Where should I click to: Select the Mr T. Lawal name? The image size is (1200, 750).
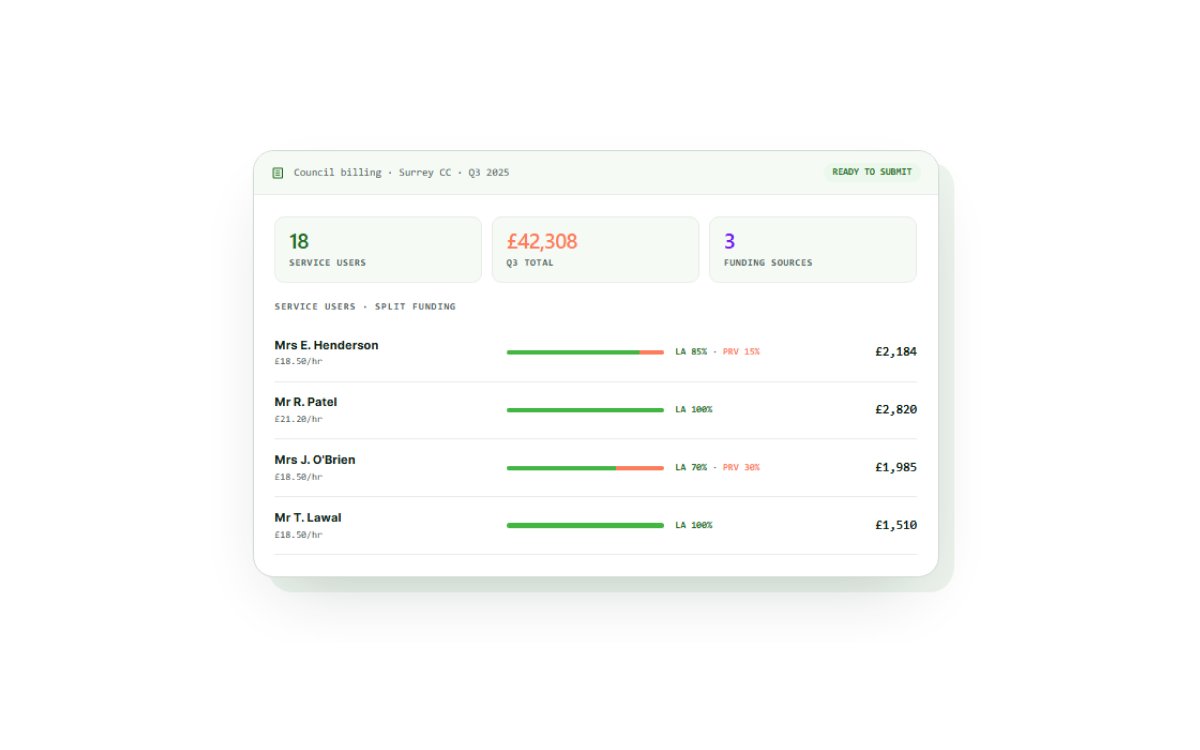click(308, 518)
